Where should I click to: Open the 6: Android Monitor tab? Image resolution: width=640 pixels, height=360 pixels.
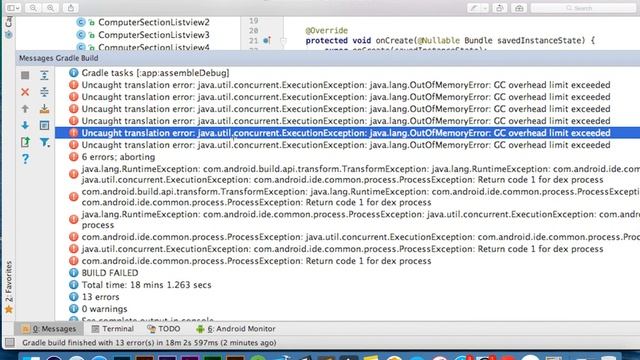click(236, 329)
